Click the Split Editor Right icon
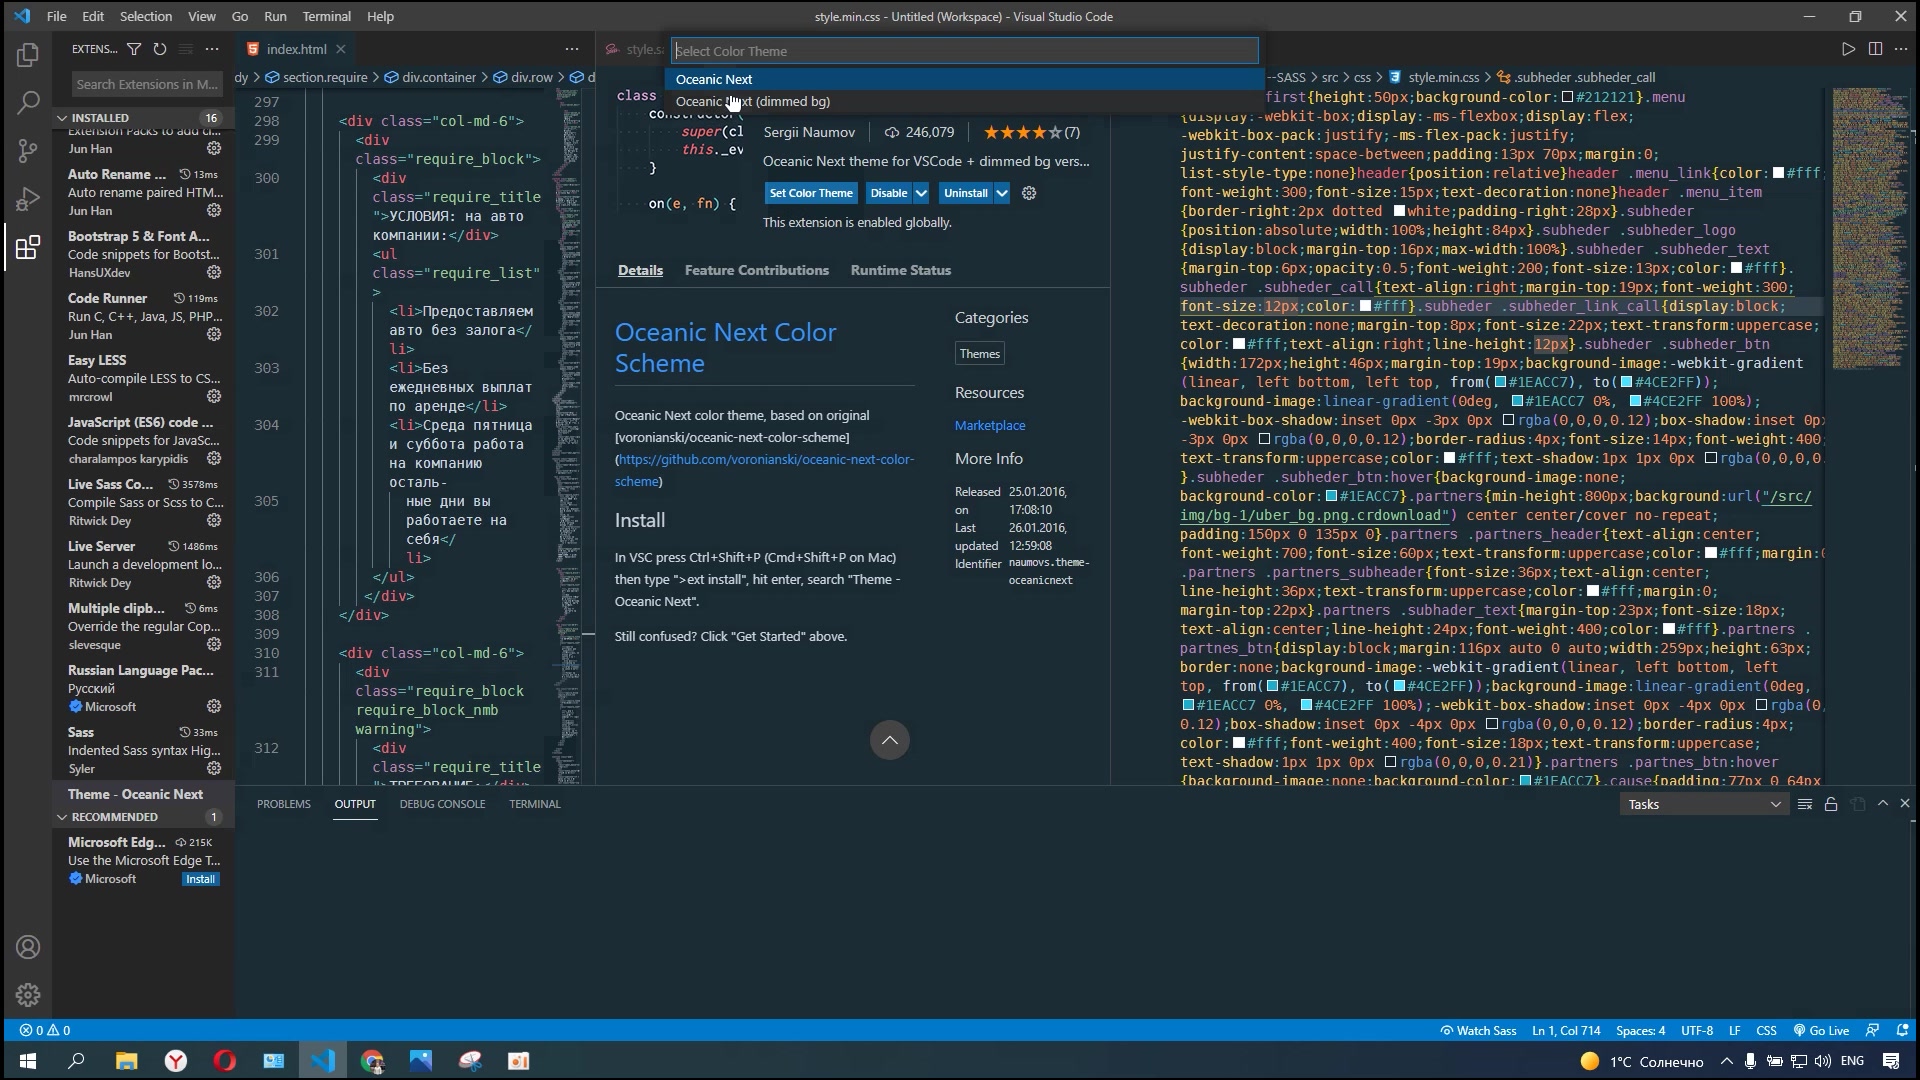This screenshot has width=1920, height=1080. click(1875, 48)
